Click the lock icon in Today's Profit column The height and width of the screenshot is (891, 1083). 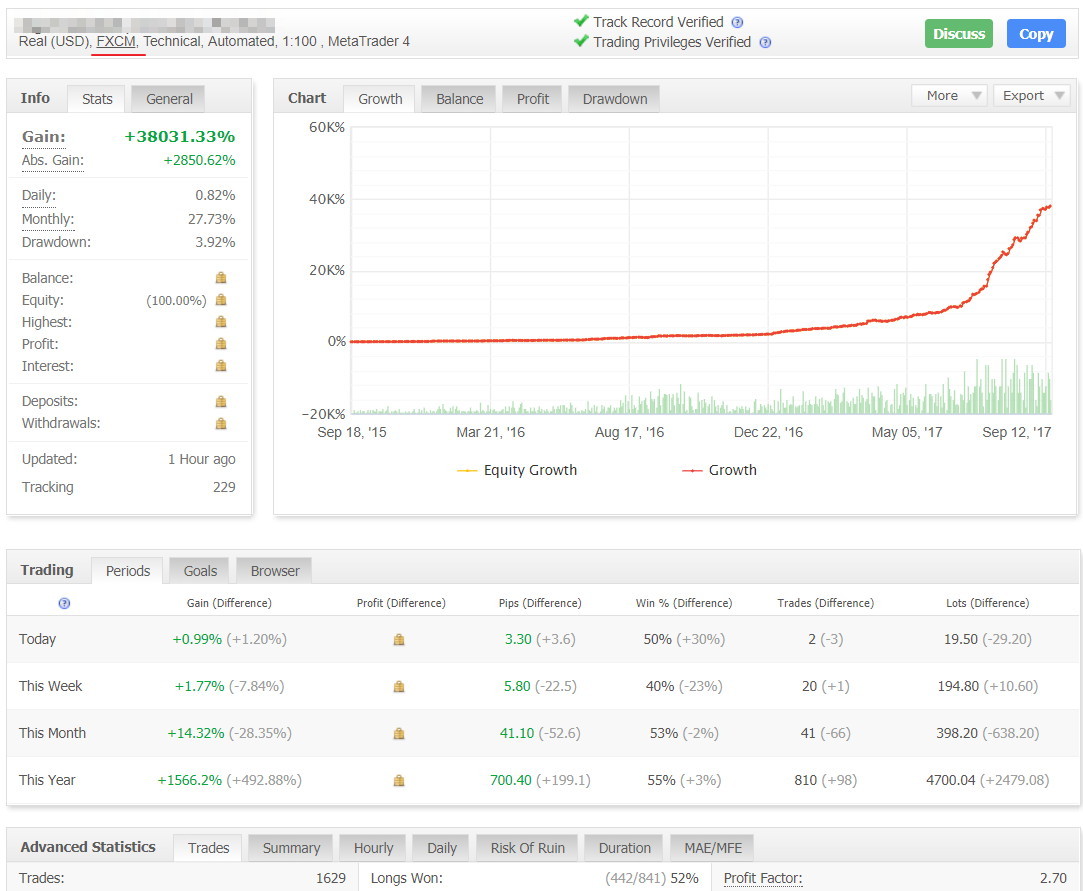(x=399, y=639)
